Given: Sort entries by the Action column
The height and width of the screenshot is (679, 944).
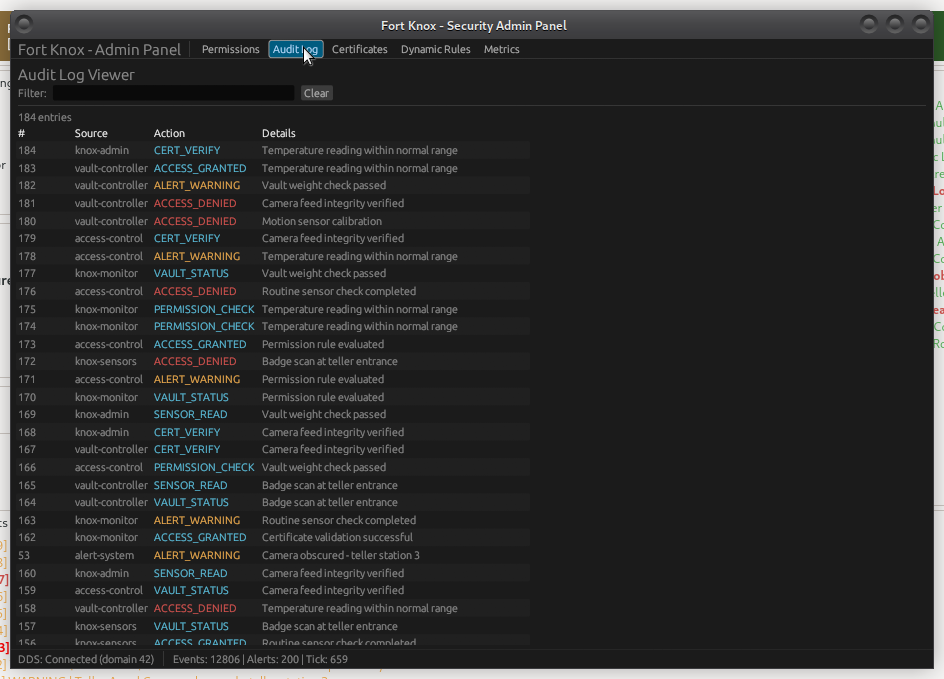Looking at the screenshot, I should click(x=168, y=133).
